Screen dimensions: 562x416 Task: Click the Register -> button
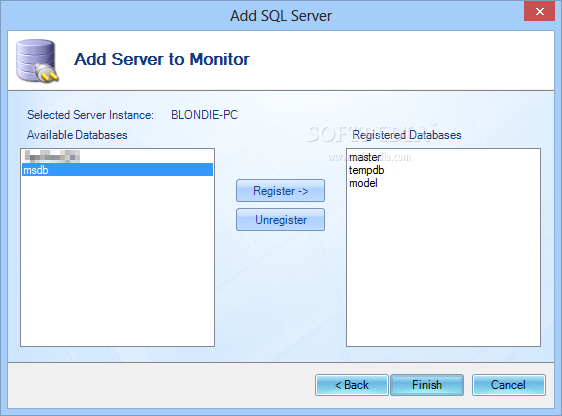click(x=280, y=191)
